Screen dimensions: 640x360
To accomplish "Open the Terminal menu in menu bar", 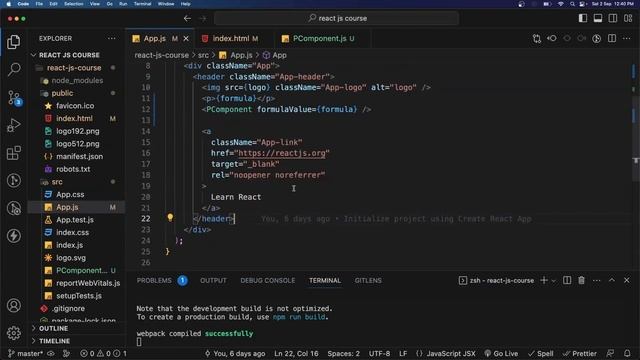I will [142, 4].
